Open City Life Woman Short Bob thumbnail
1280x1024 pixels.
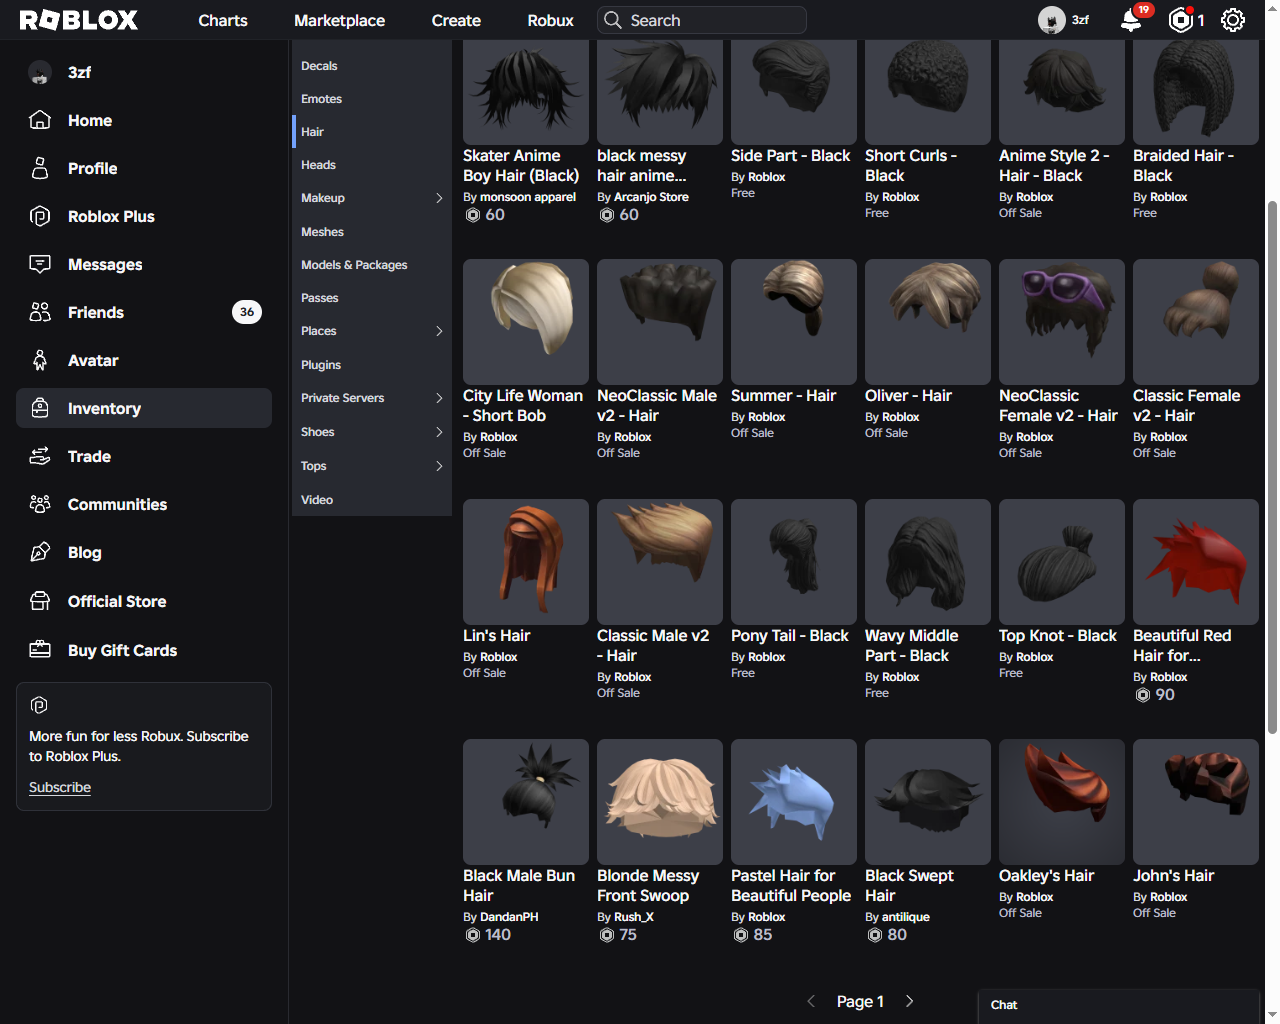[526, 322]
